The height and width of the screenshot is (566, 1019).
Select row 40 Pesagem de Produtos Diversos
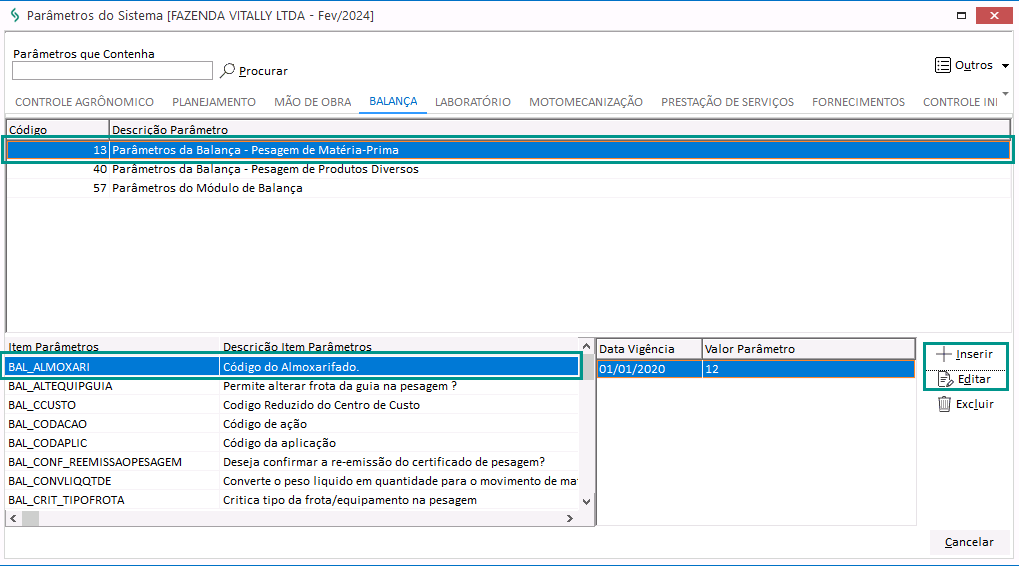(x=508, y=169)
